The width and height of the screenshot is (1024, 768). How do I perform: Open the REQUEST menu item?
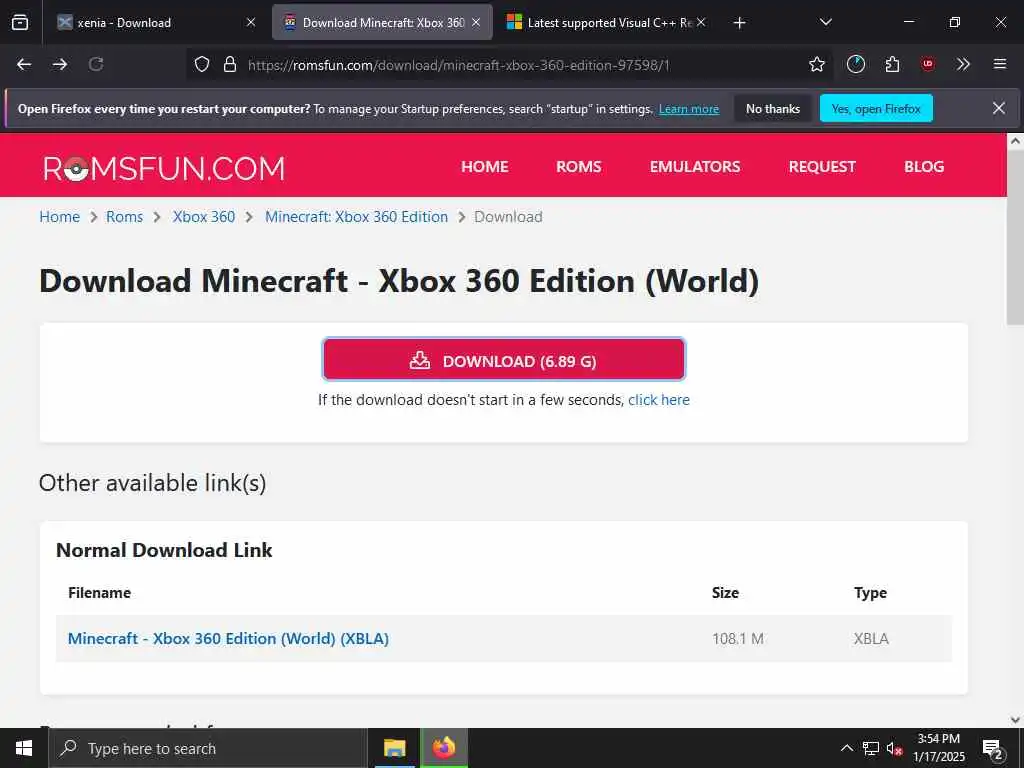[822, 167]
